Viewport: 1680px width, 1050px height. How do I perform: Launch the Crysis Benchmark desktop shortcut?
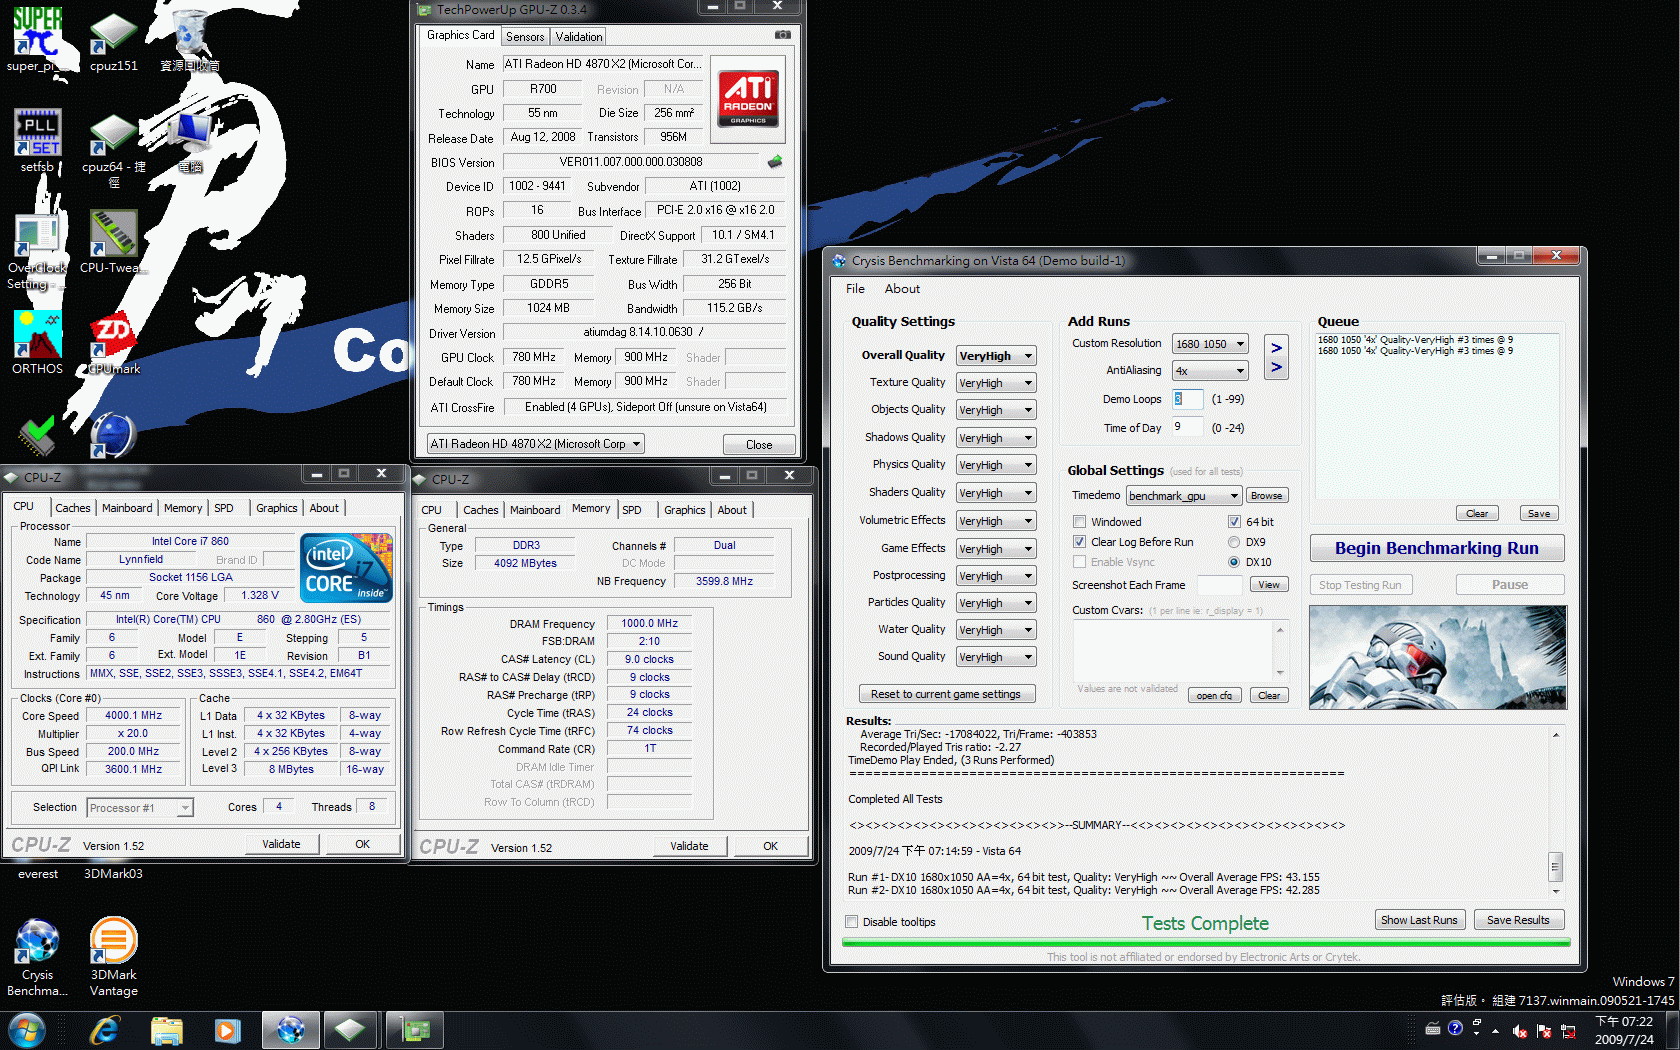pyautogui.click(x=37, y=940)
